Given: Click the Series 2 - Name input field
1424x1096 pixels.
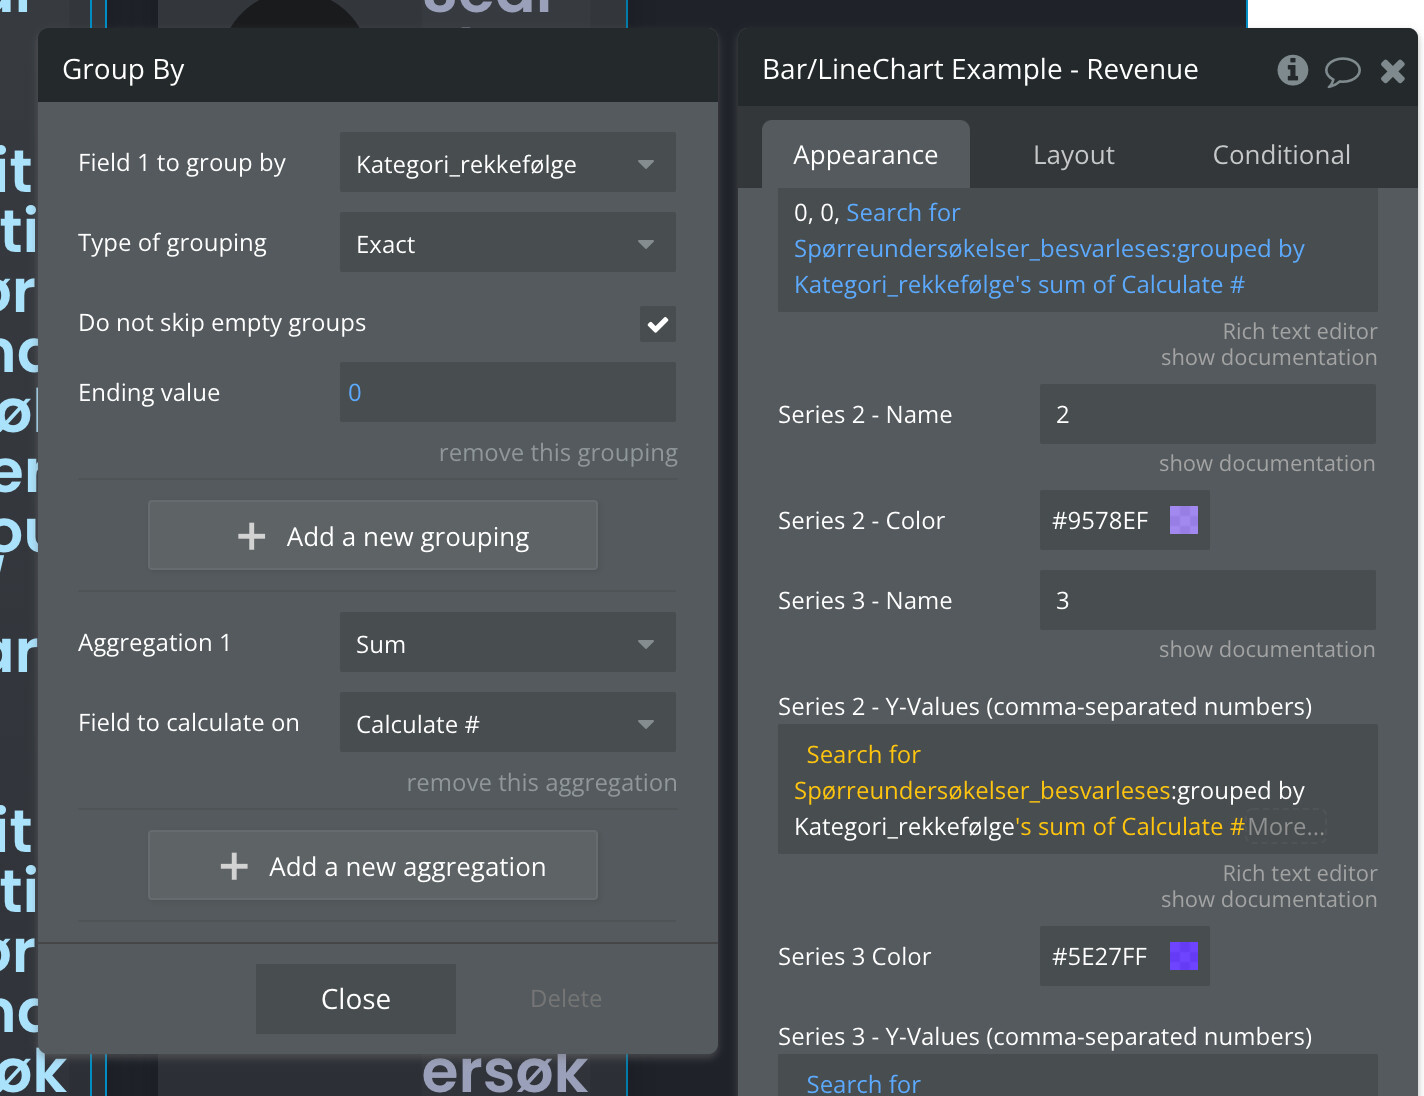Looking at the screenshot, I should pyautogui.click(x=1207, y=414).
